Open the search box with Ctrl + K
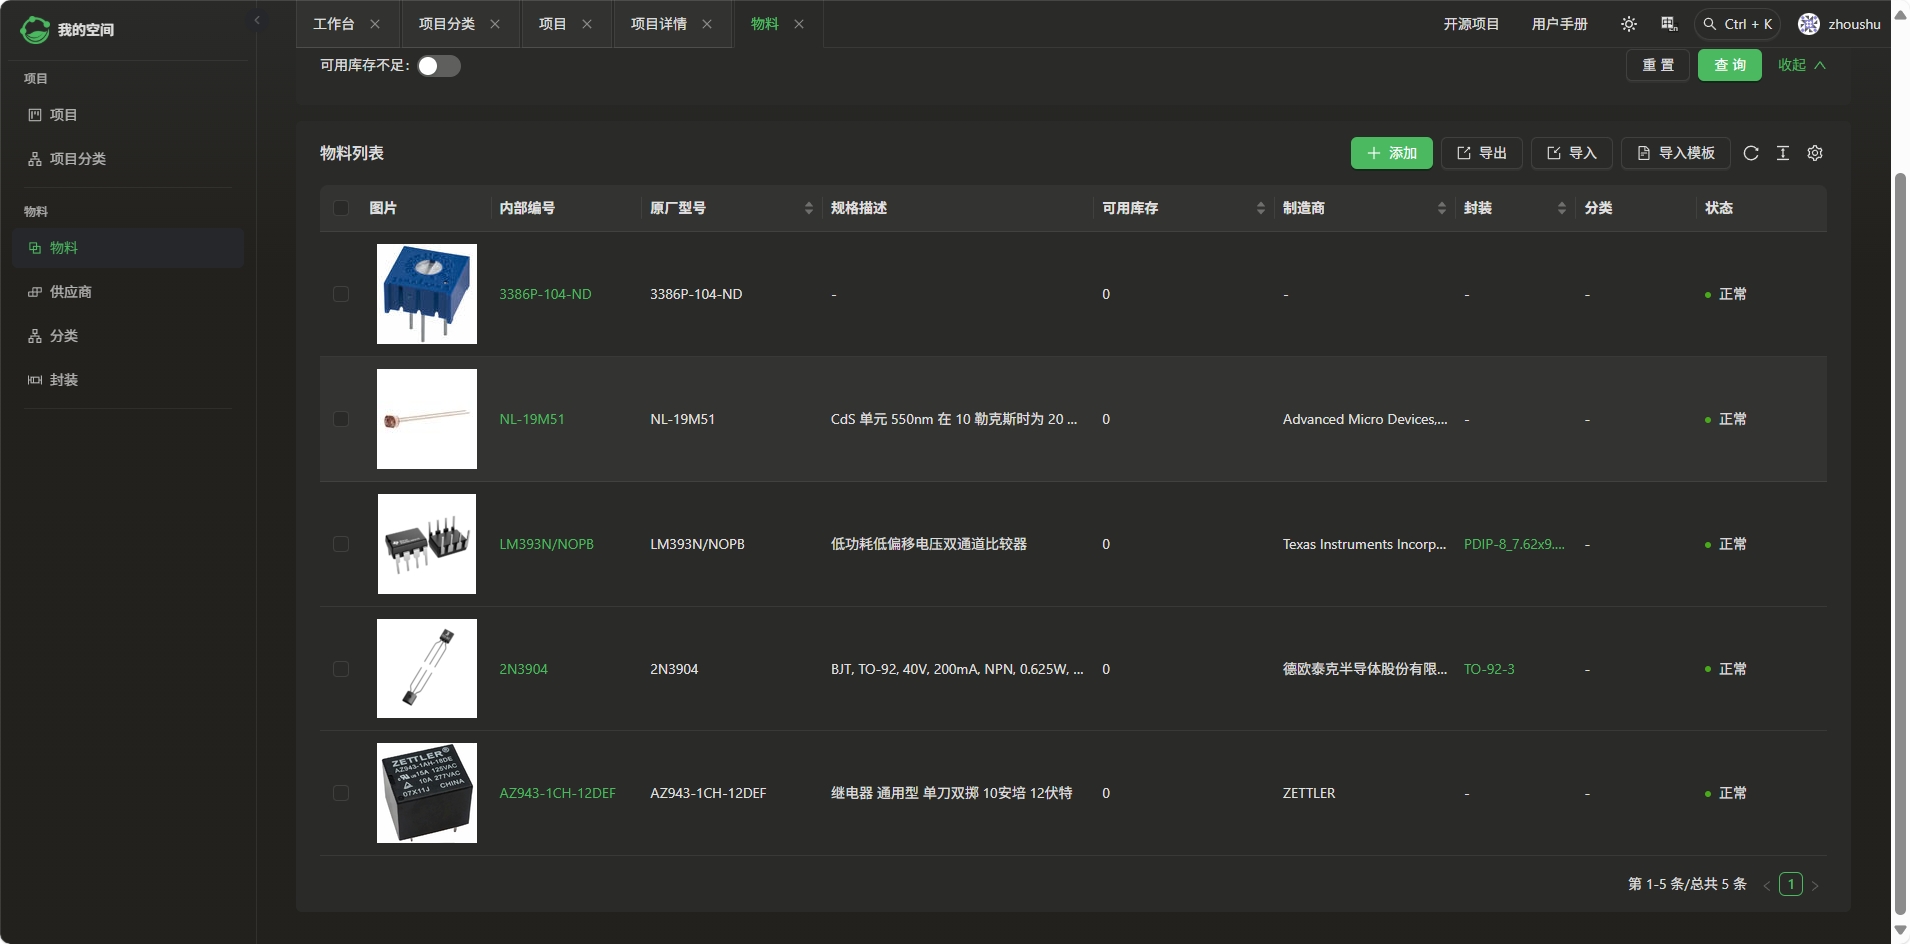1910x944 pixels. tap(1737, 24)
